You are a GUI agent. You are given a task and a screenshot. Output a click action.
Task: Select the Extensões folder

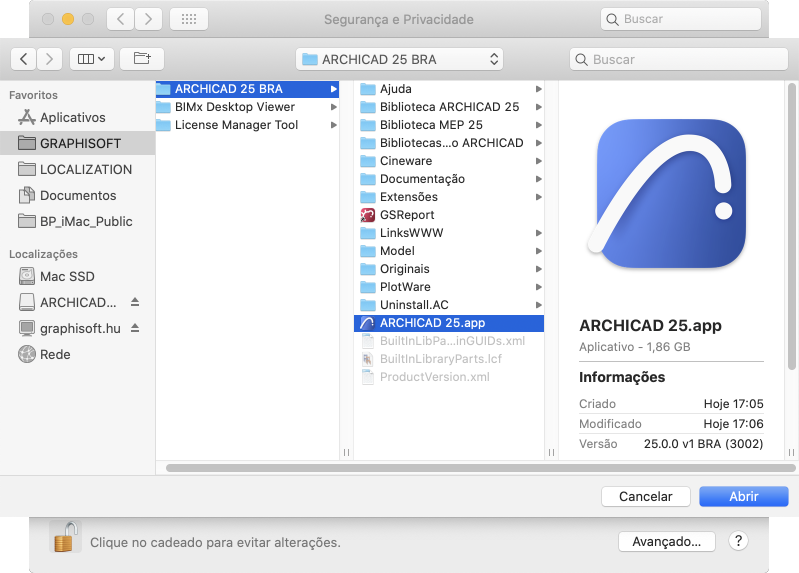(x=448, y=197)
